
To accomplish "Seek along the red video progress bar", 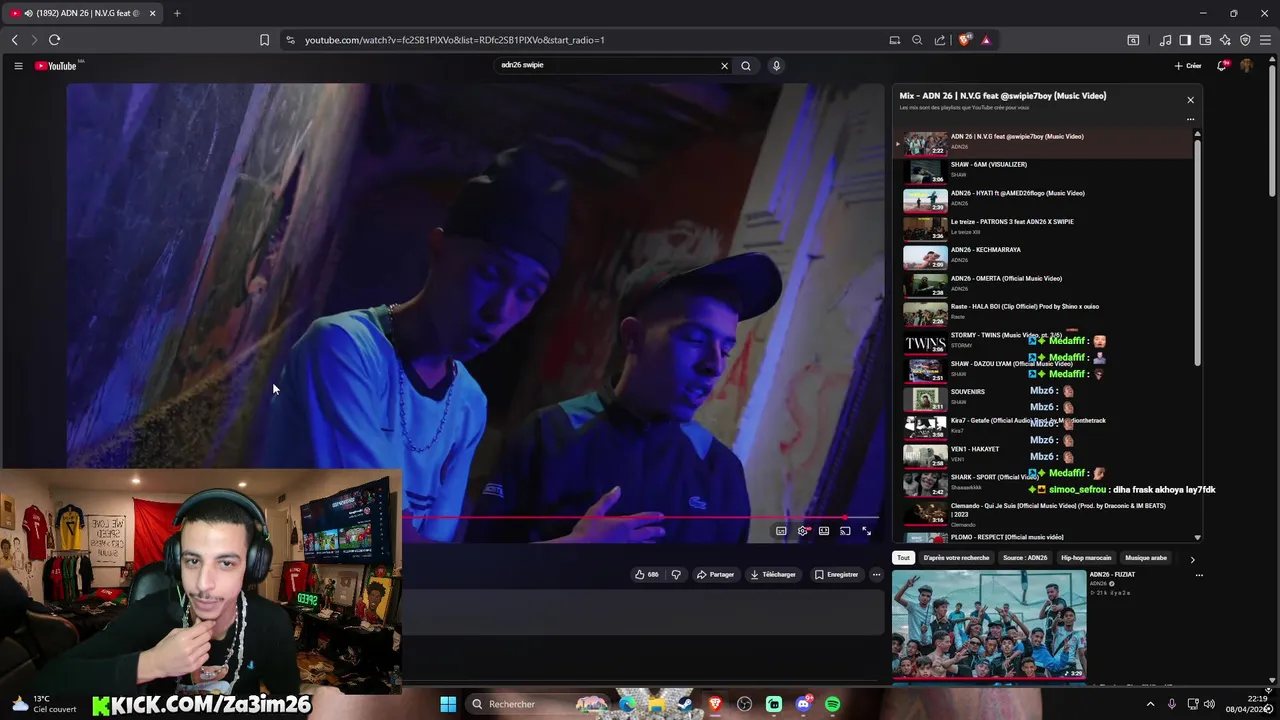I will (x=640, y=518).
